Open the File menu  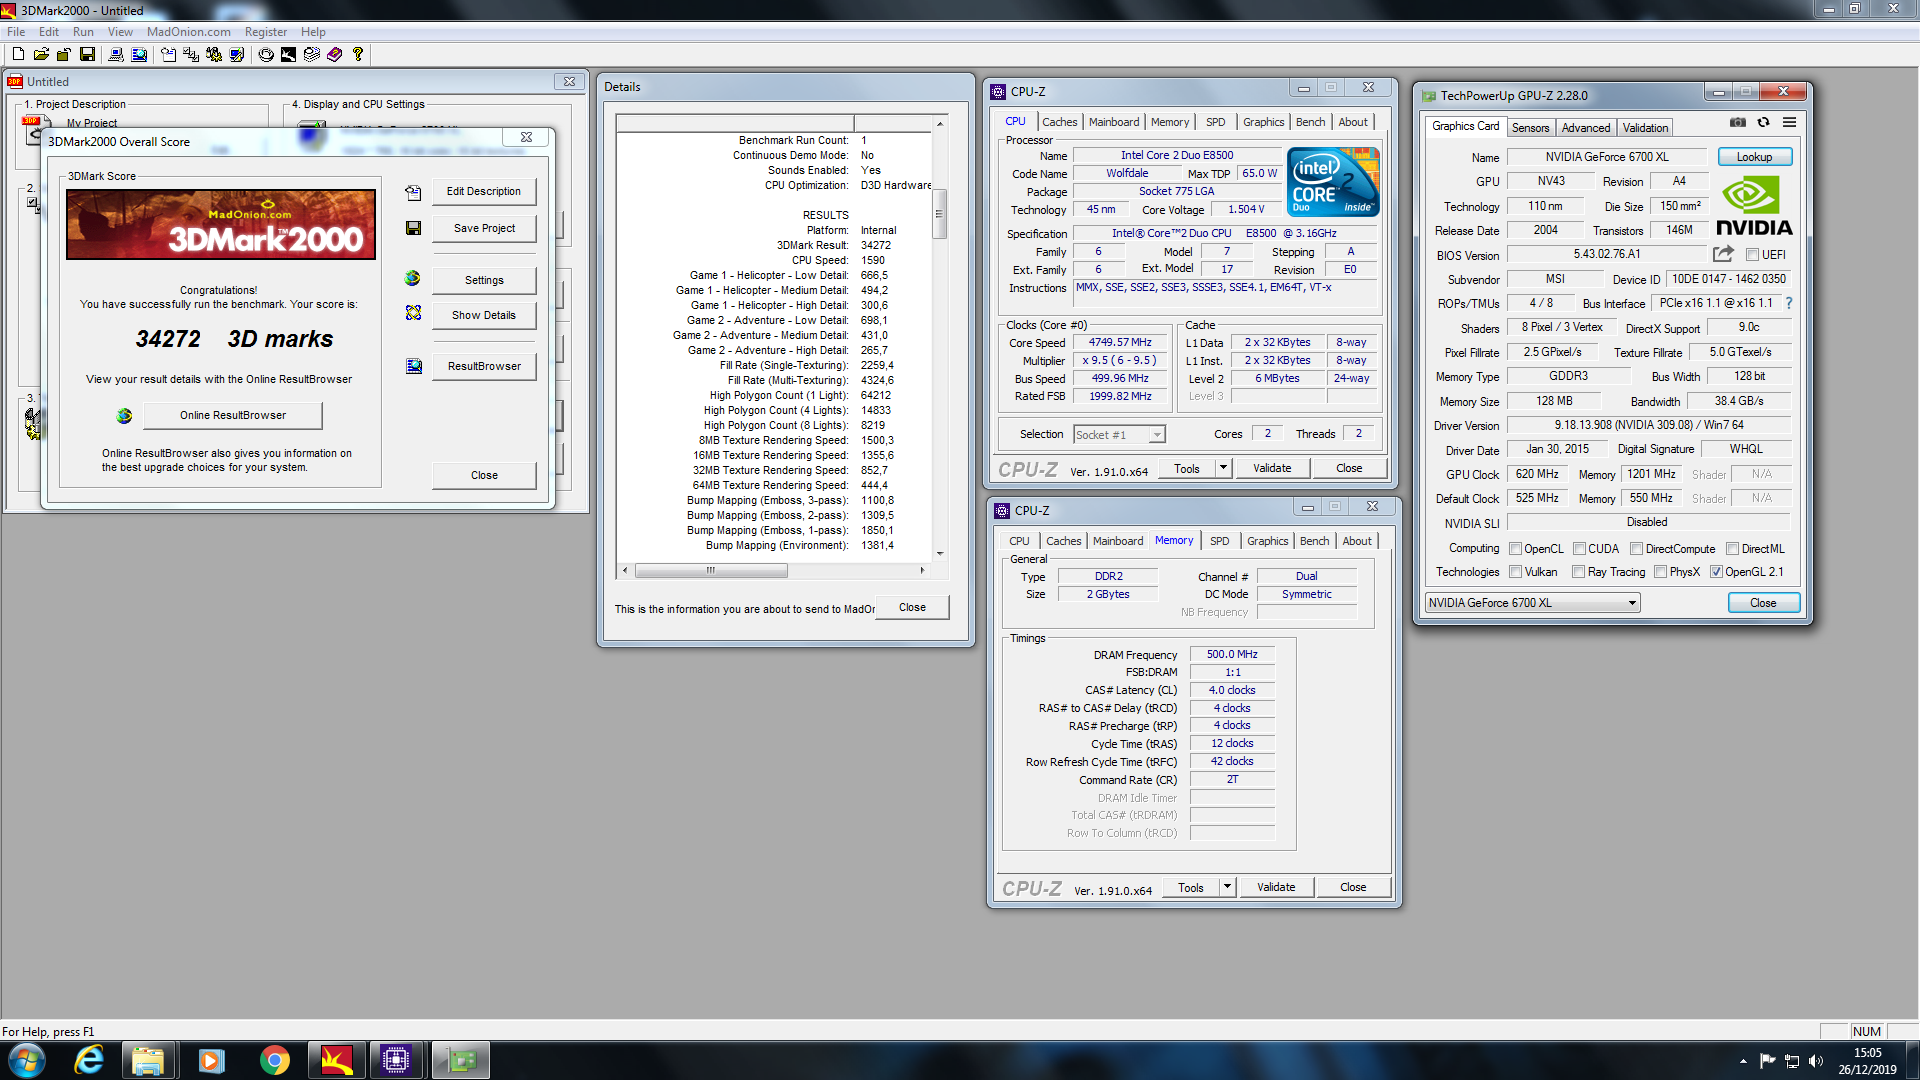click(x=16, y=32)
